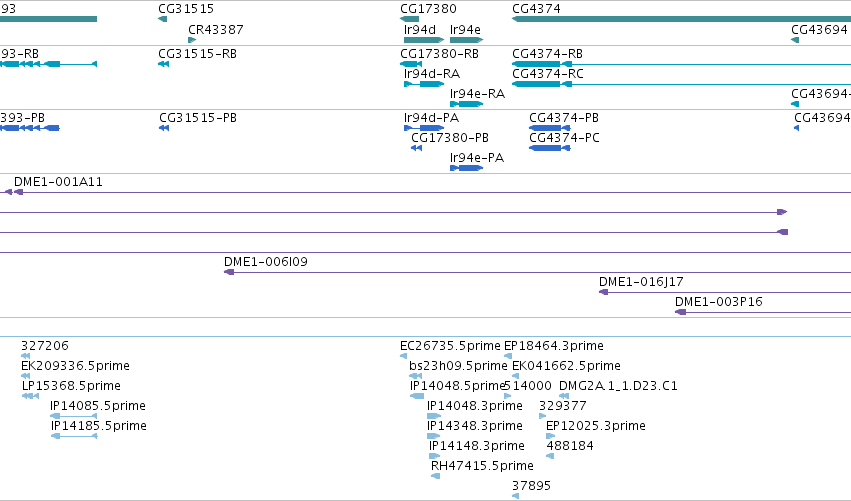Click the CG43694 gene label
This screenshot has width=851, height=501.
(819, 30)
